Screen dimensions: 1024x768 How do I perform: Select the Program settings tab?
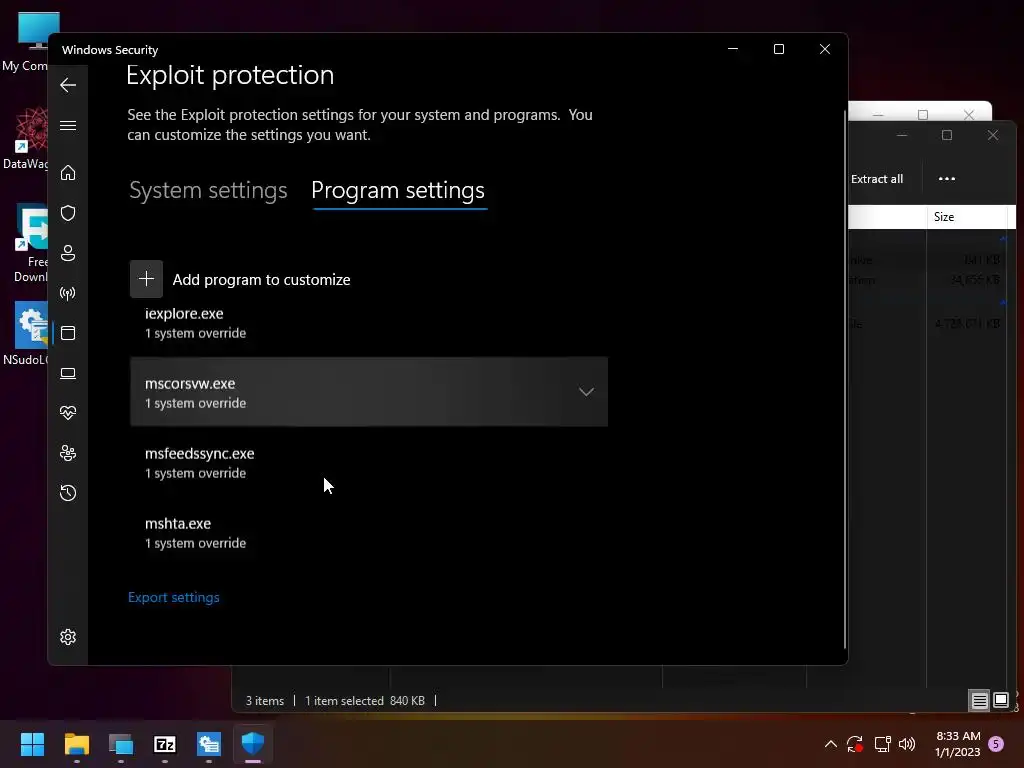tap(398, 191)
